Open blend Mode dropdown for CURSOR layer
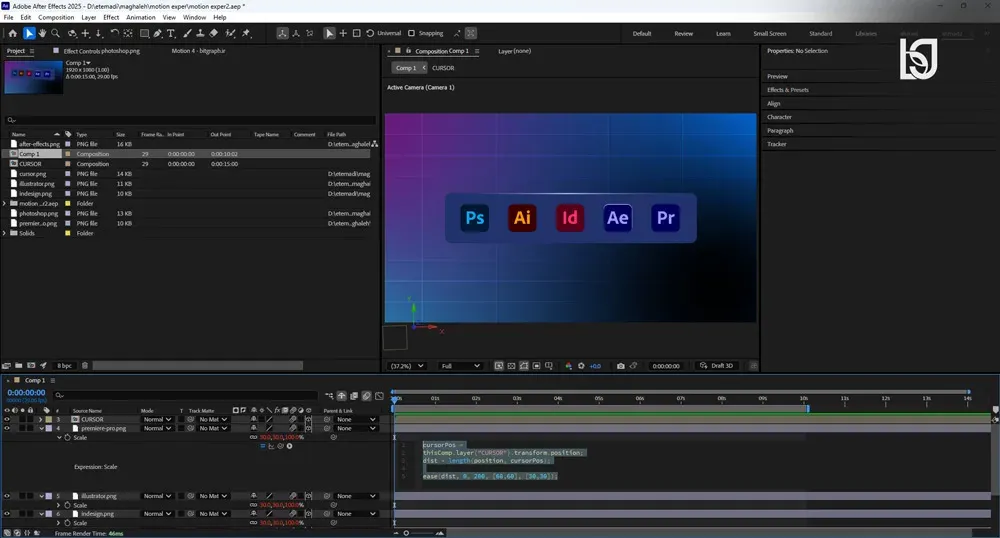1000x538 pixels. pos(157,419)
